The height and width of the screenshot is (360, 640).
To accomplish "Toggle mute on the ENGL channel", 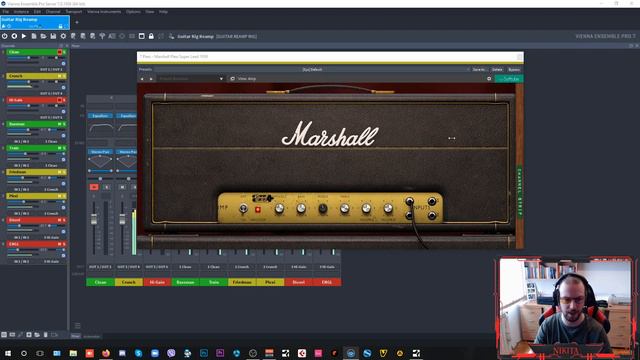I will [60, 244].
